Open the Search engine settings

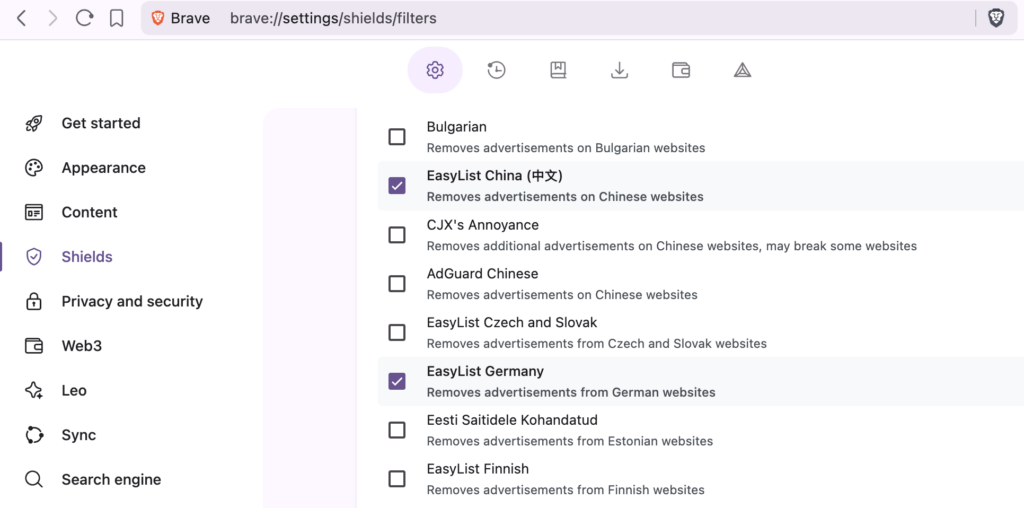pos(110,479)
